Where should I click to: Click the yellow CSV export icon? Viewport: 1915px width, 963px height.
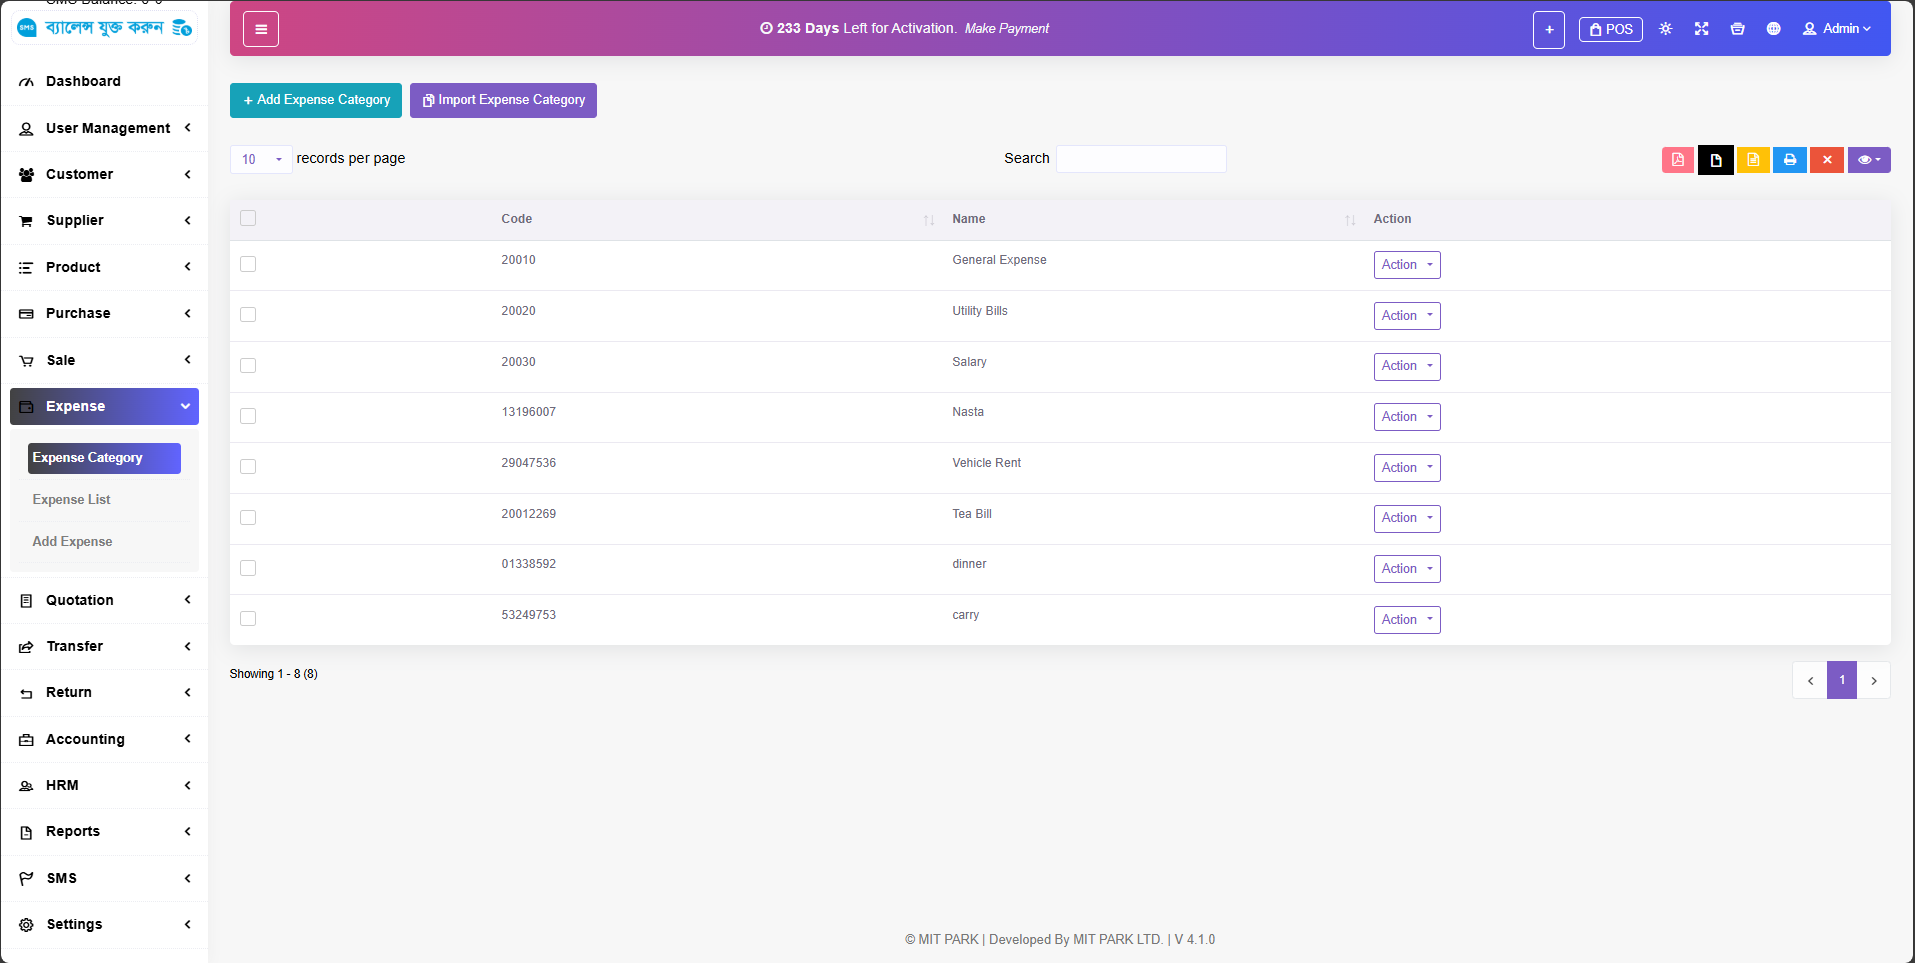click(x=1753, y=160)
